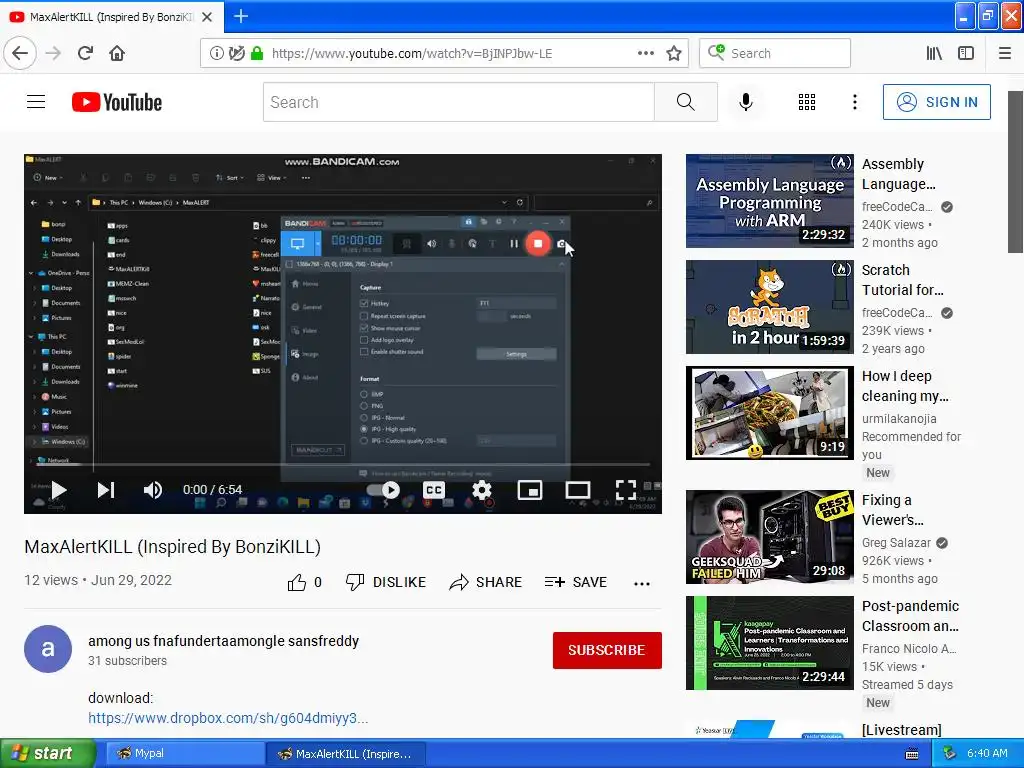Reload the page with the refresh icon

coord(85,54)
